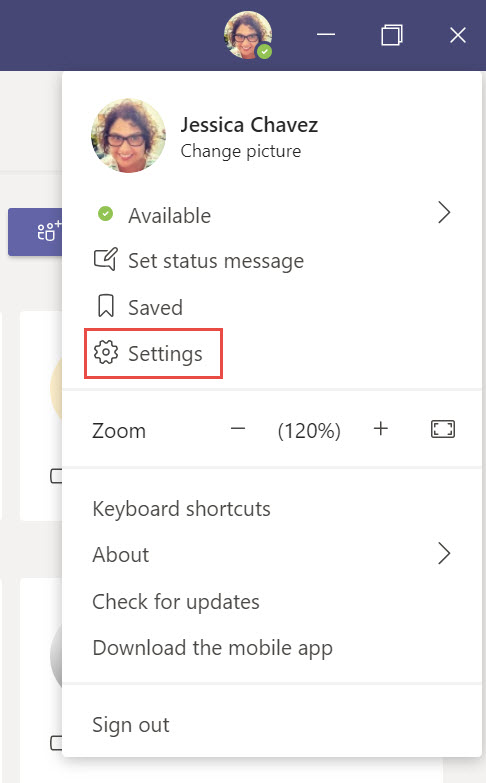The width and height of the screenshot is (486, 783).
Task: Click Change picture link
Action: point(241,151)
